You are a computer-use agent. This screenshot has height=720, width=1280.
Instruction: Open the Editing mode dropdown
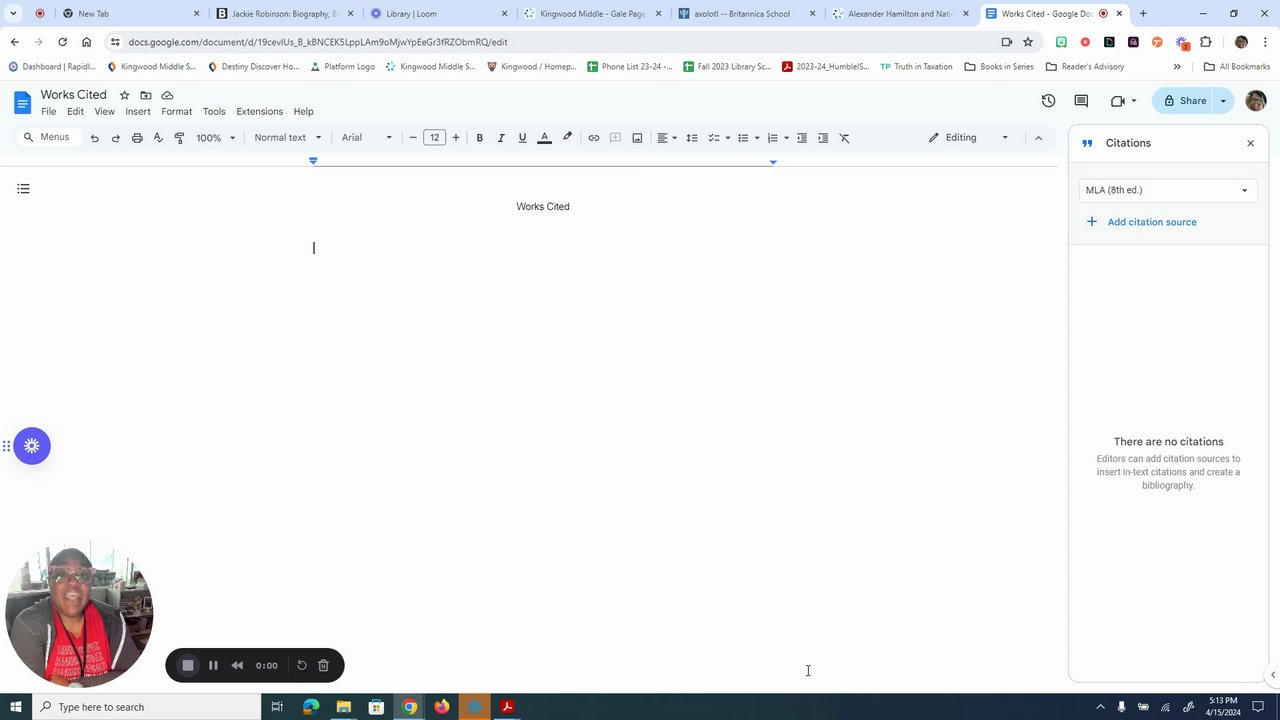[x=968, y=138]
